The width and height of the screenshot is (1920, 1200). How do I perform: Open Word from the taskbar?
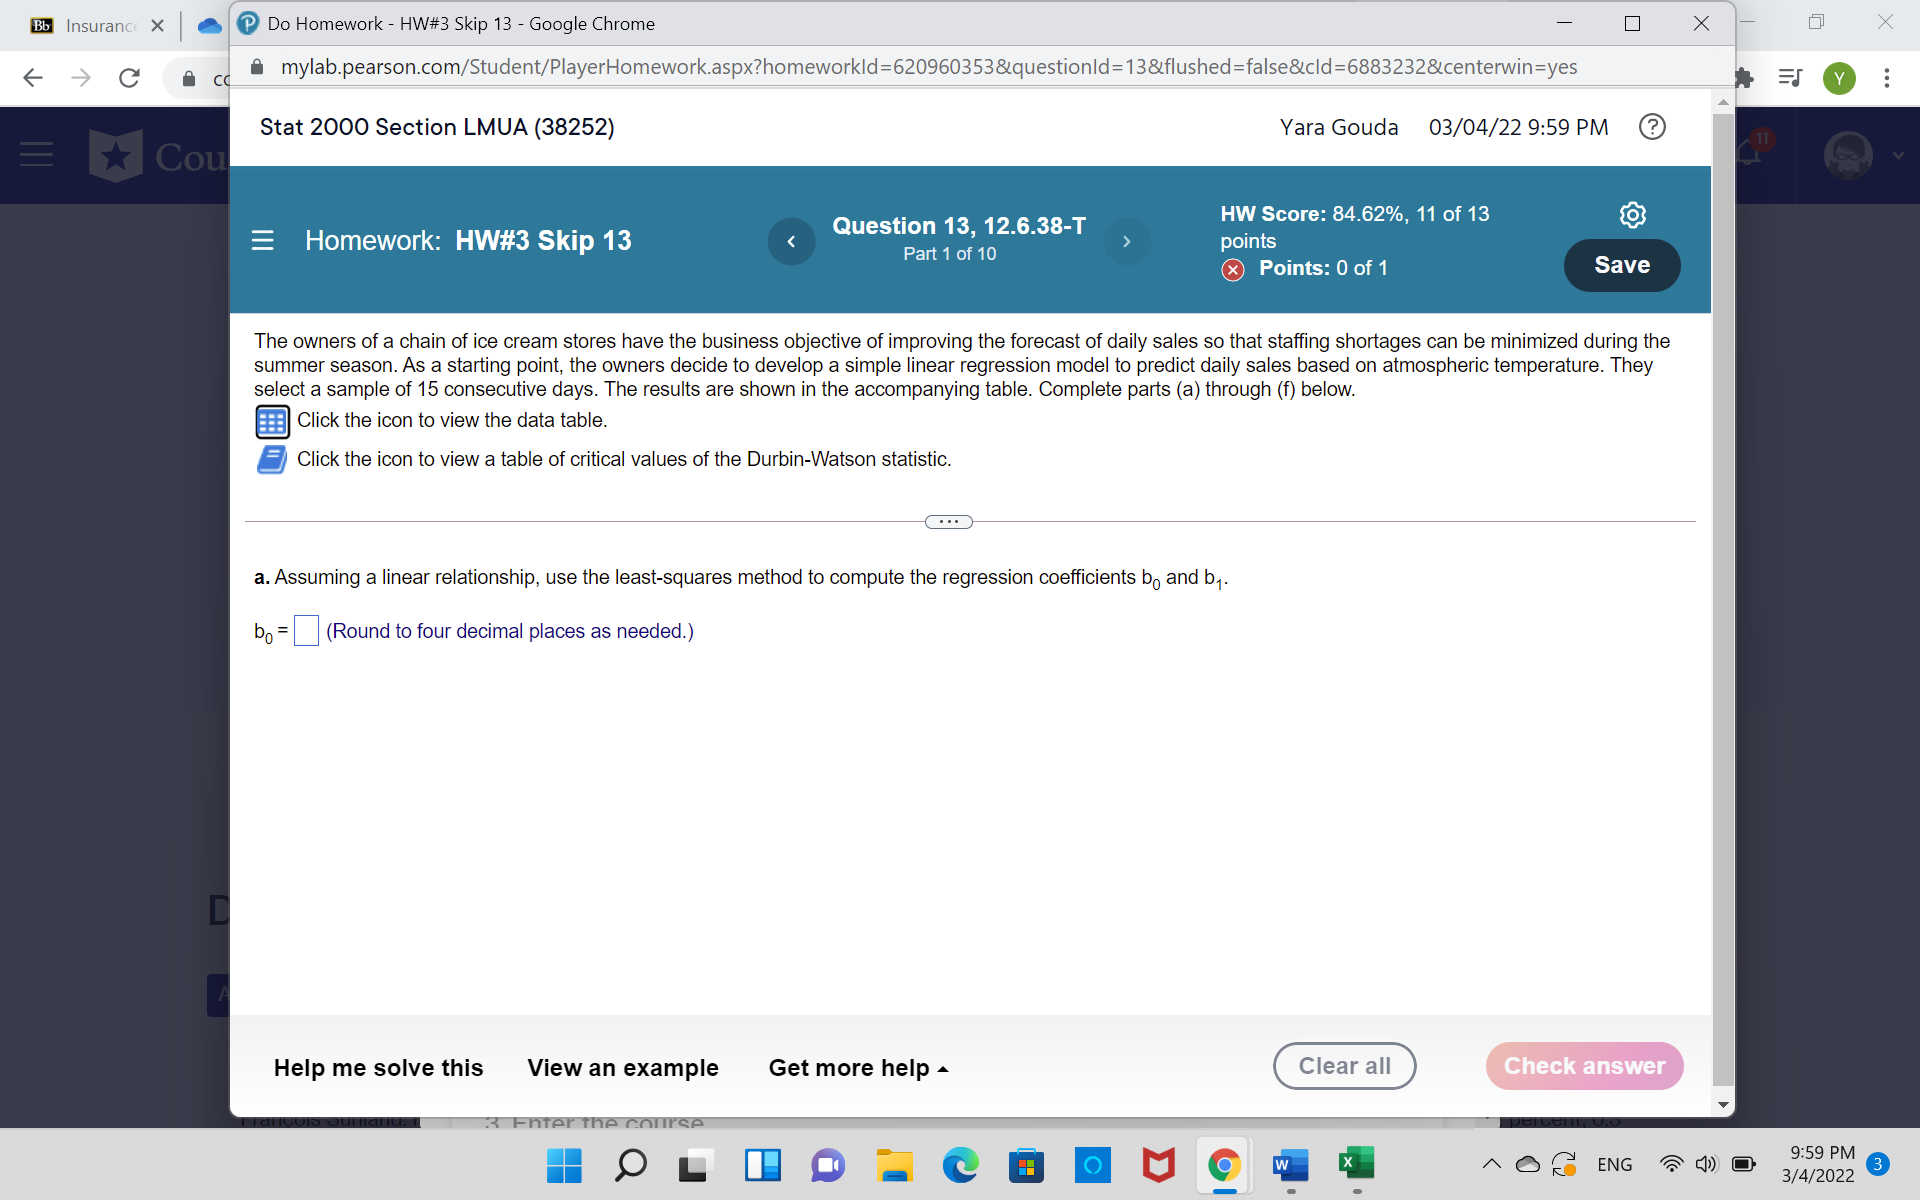click(x=1290, y=1164)
